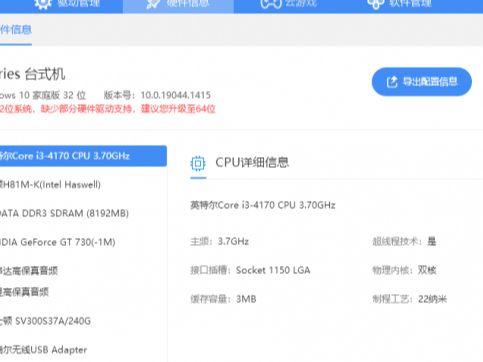Click the 物理内核: 双核 entry
This screenshot has width=483, height=362.
pos(404,270)
